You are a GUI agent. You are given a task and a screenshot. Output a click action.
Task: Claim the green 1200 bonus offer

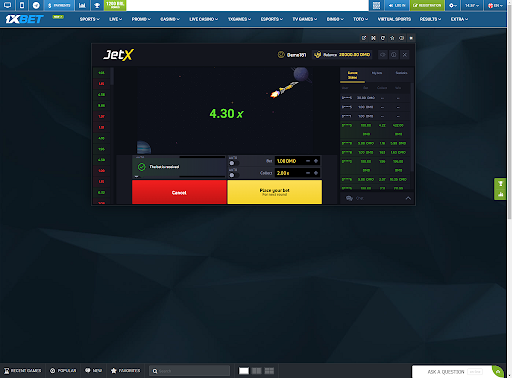pos(115,5)
